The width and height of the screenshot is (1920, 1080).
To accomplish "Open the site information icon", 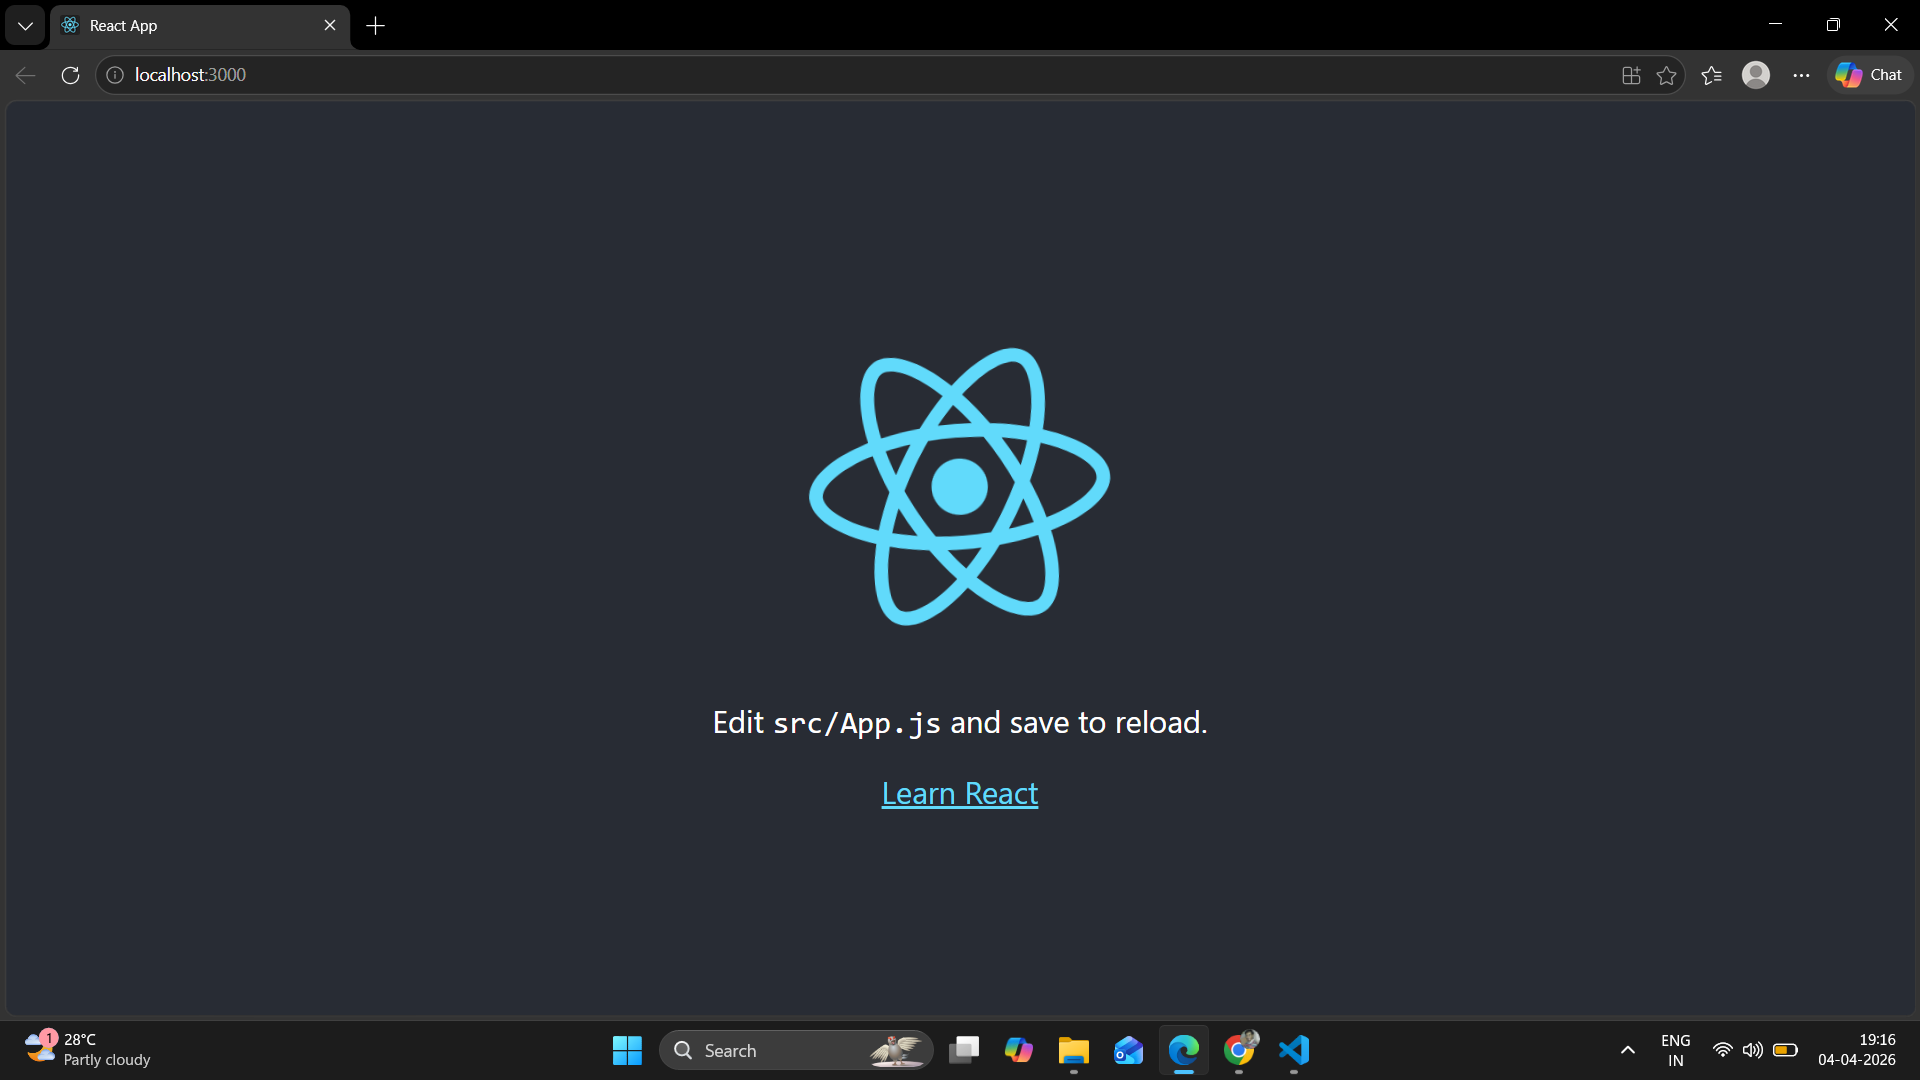I will [x=115, y=75].
